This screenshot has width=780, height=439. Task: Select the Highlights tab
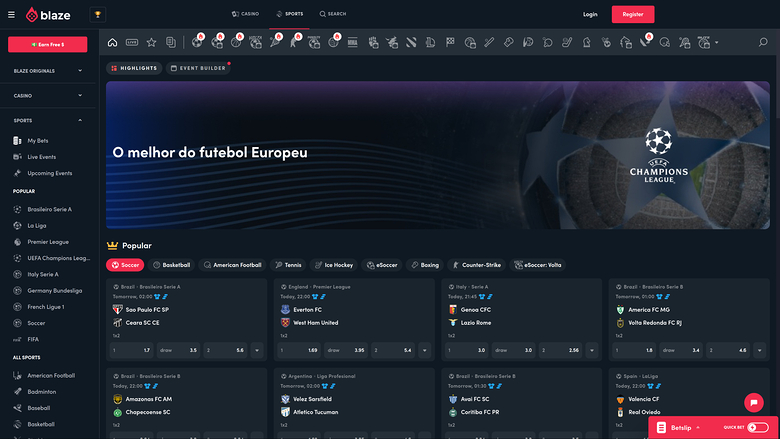[134, 68]
